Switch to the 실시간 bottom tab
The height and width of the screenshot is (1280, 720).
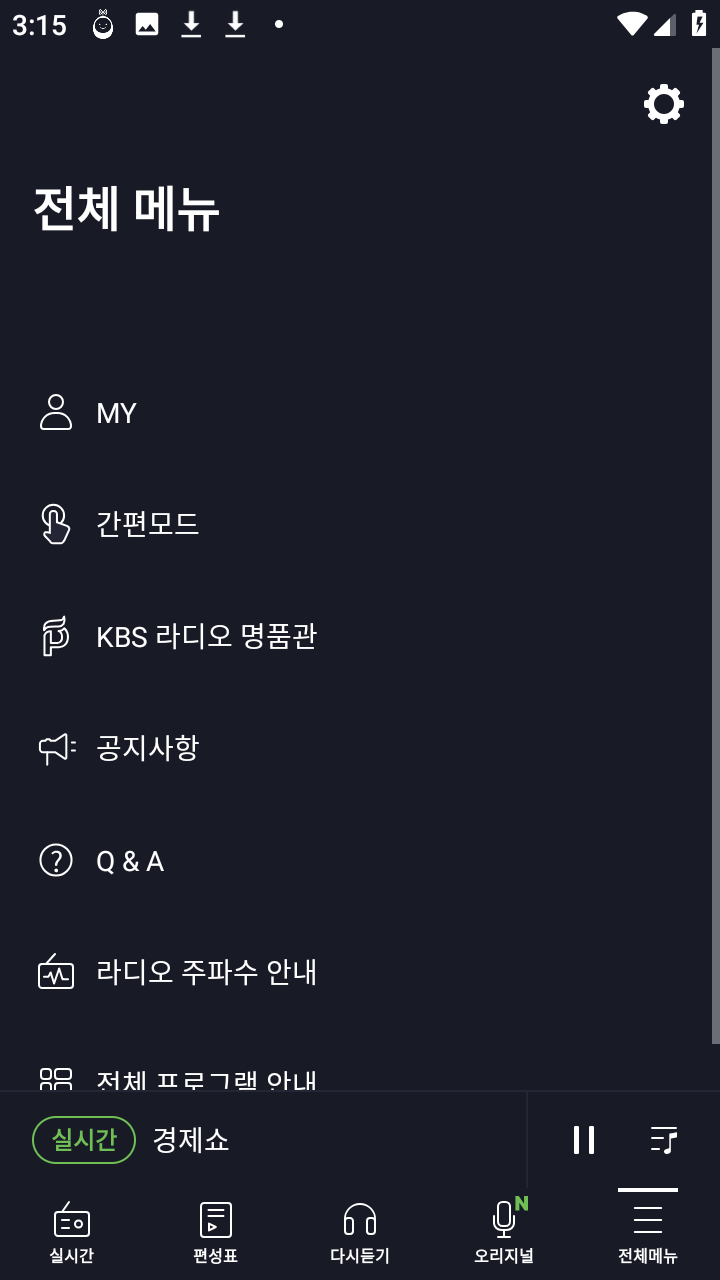pyautogui.click(x=72, y=1232)
